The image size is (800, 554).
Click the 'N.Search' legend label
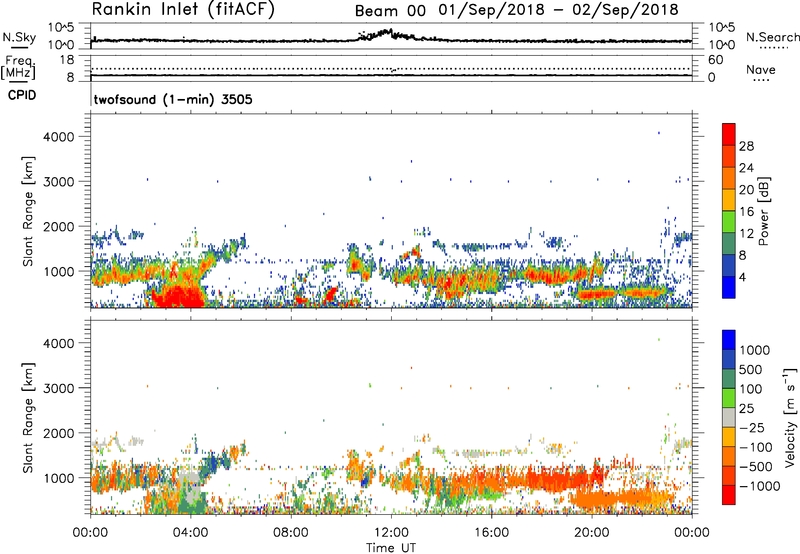772,37
